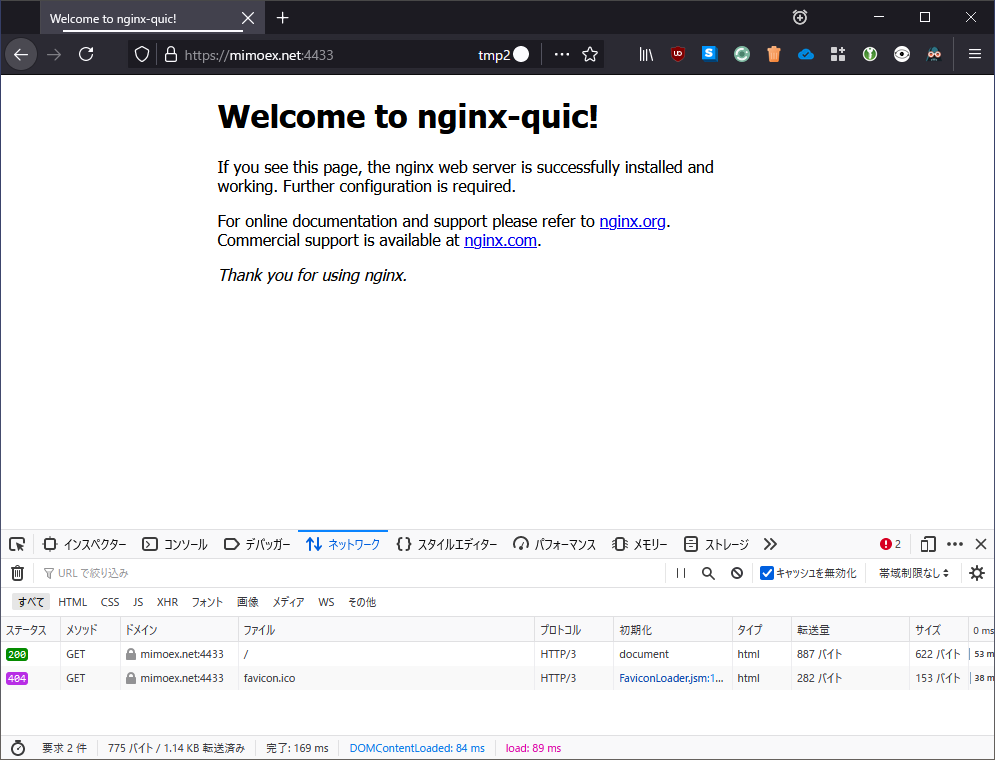Bookmark the page with the star
Image resolution: width=995 pixels, height=760 pixels.
tap(590, 54)
